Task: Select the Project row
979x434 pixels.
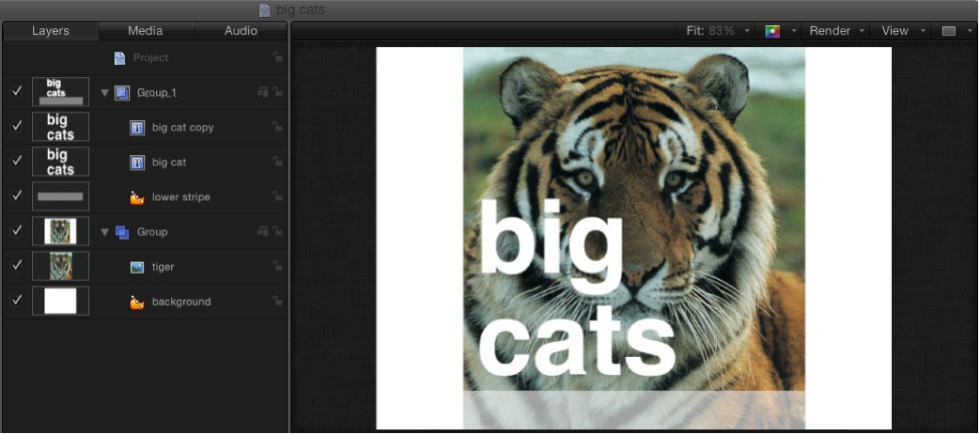Action: pyautogui.click(x=145, y=57)
